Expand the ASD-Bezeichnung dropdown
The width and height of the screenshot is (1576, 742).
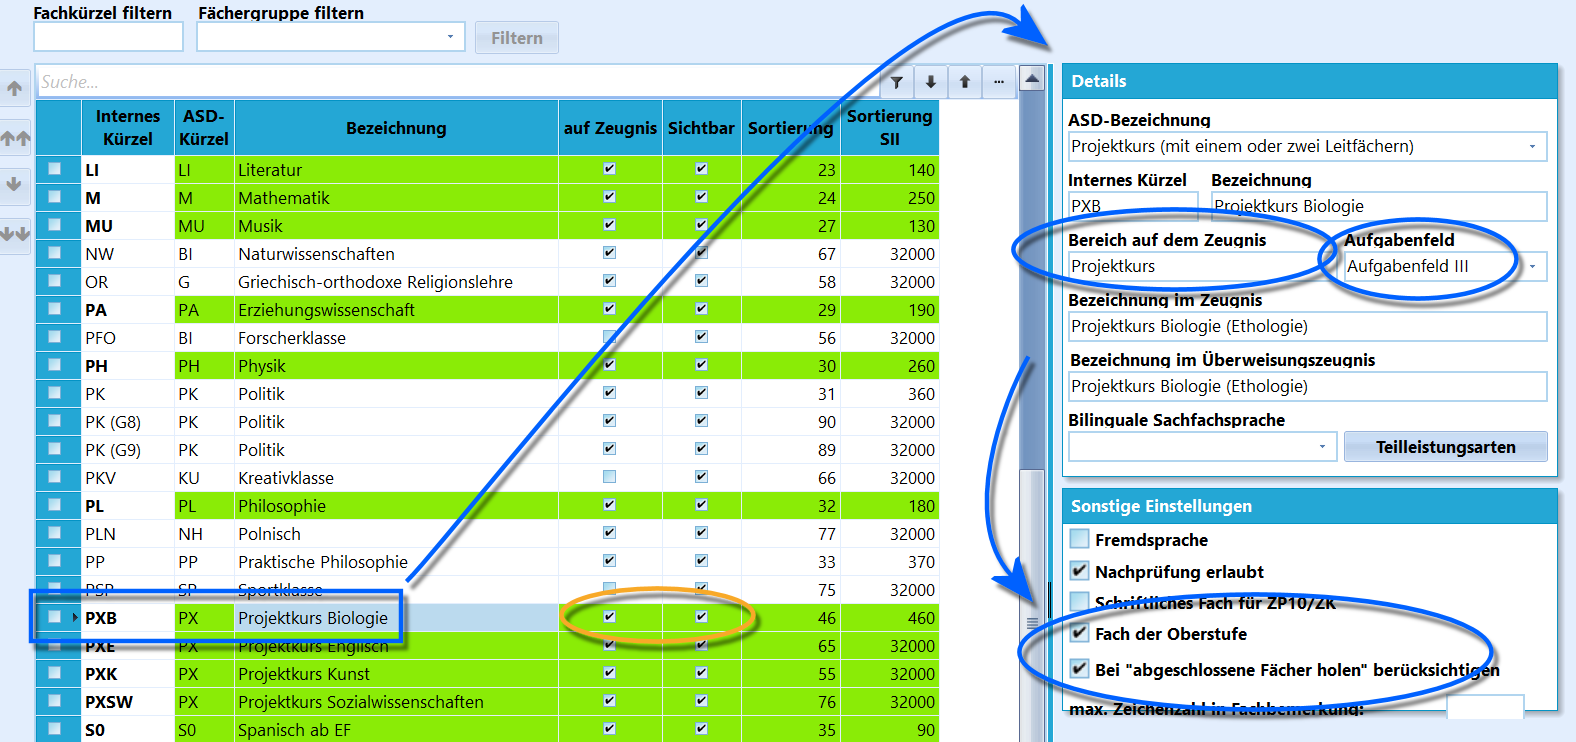coord(1532,146)
